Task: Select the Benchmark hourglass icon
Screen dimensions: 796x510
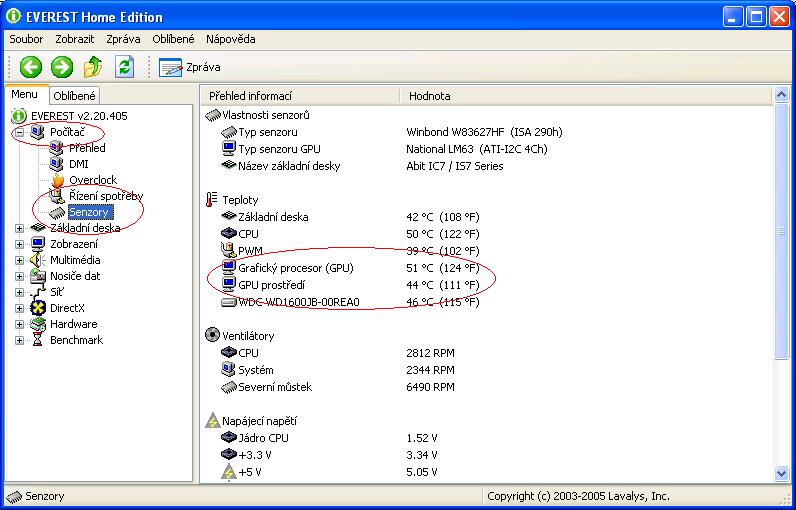Action: (x=38, y=340)
